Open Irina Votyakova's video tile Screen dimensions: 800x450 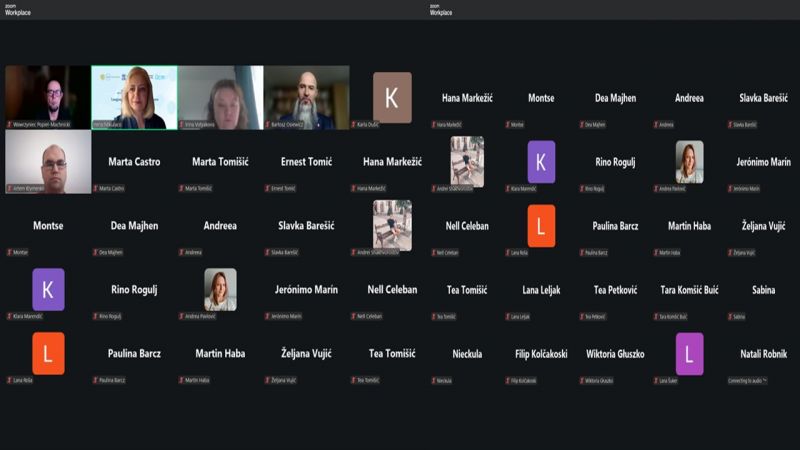[220, 97]
